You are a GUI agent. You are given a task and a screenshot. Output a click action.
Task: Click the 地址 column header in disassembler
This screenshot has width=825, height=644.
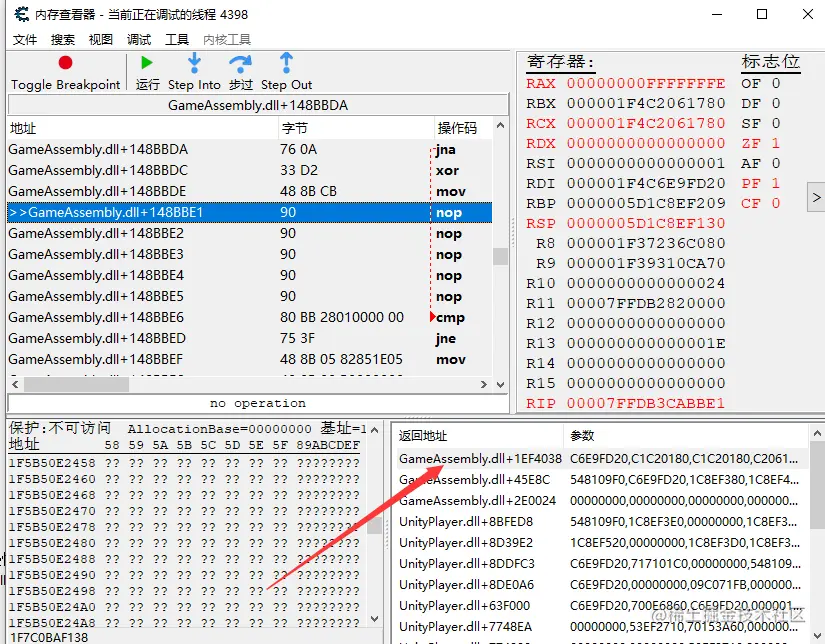point(143,128)
